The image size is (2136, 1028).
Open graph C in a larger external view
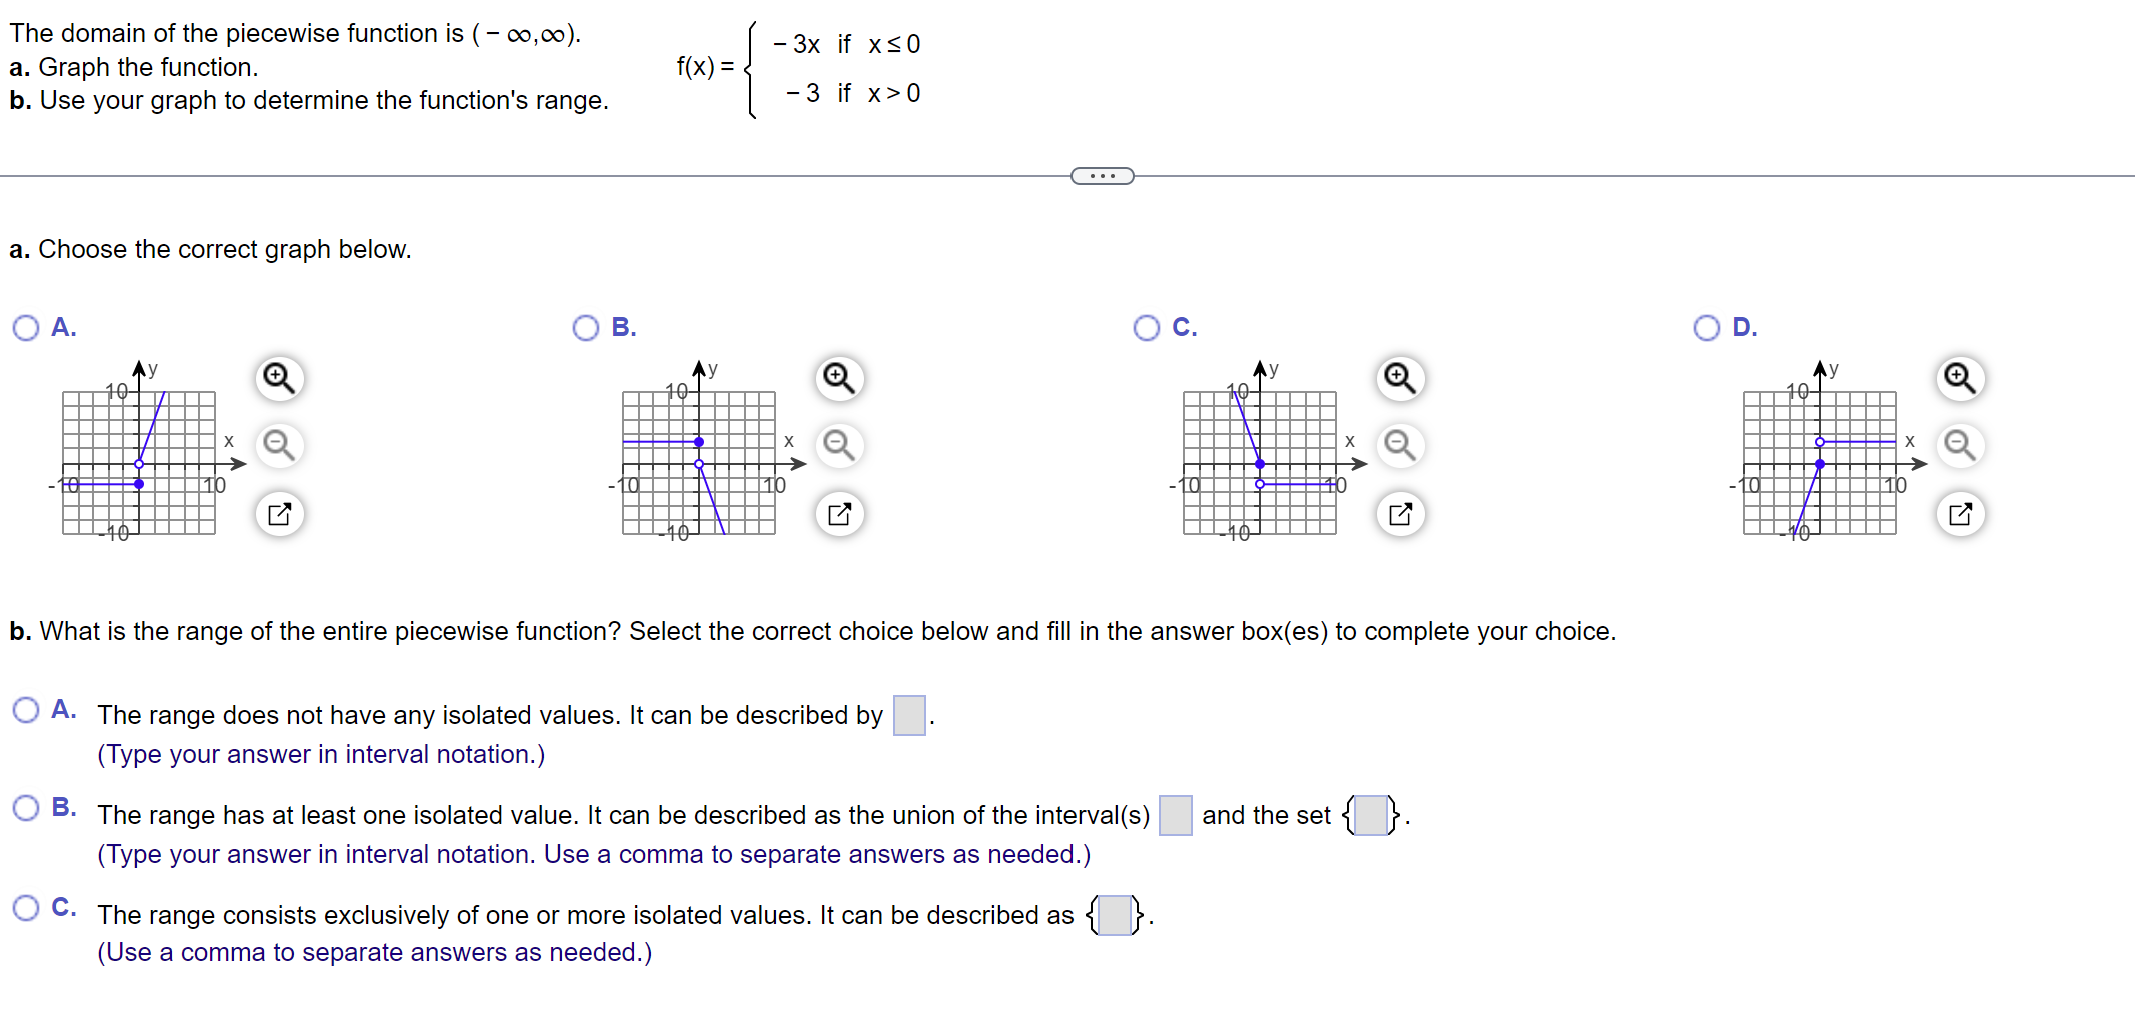(x=1402, y=514)
